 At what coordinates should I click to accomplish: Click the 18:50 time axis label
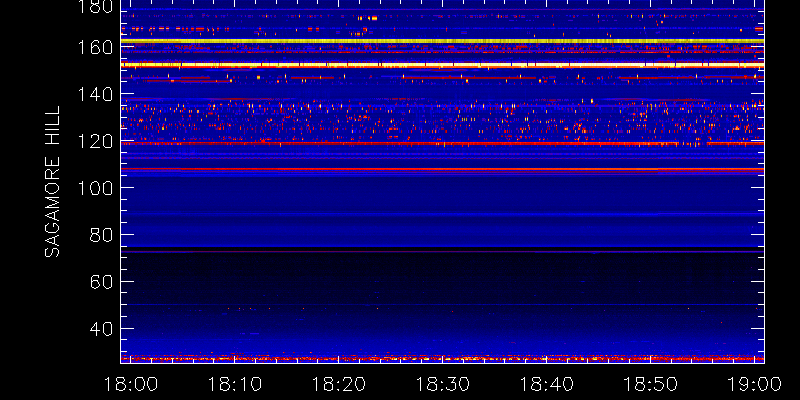(x=651, y=384)
